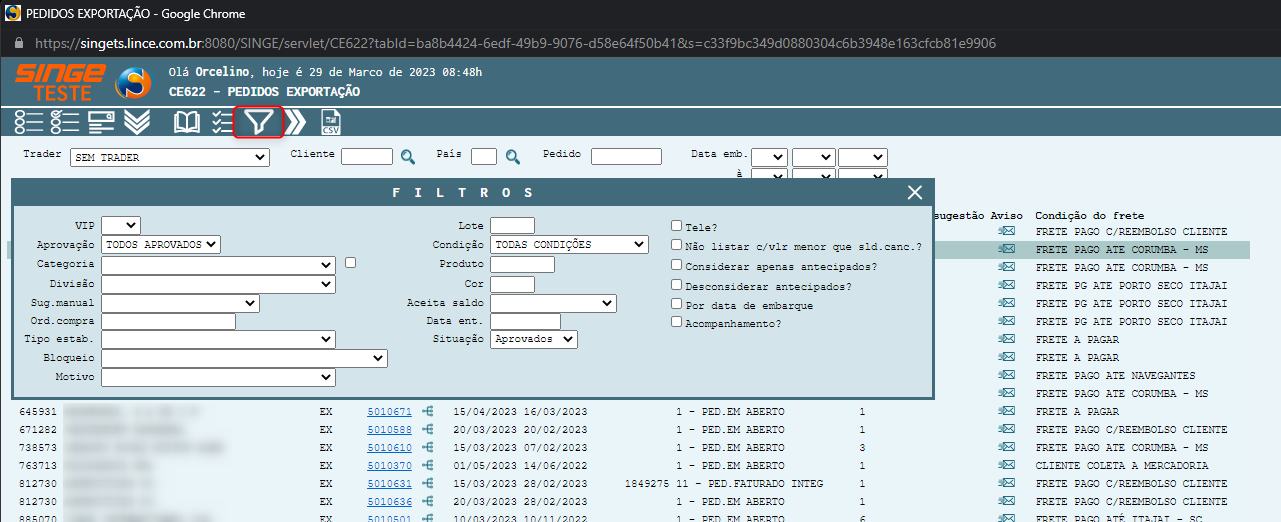Click mail icon in FRETE PAGO ATE NAVEGANTES row
Screen dimensions: 1281x522
coord(1007,376)
